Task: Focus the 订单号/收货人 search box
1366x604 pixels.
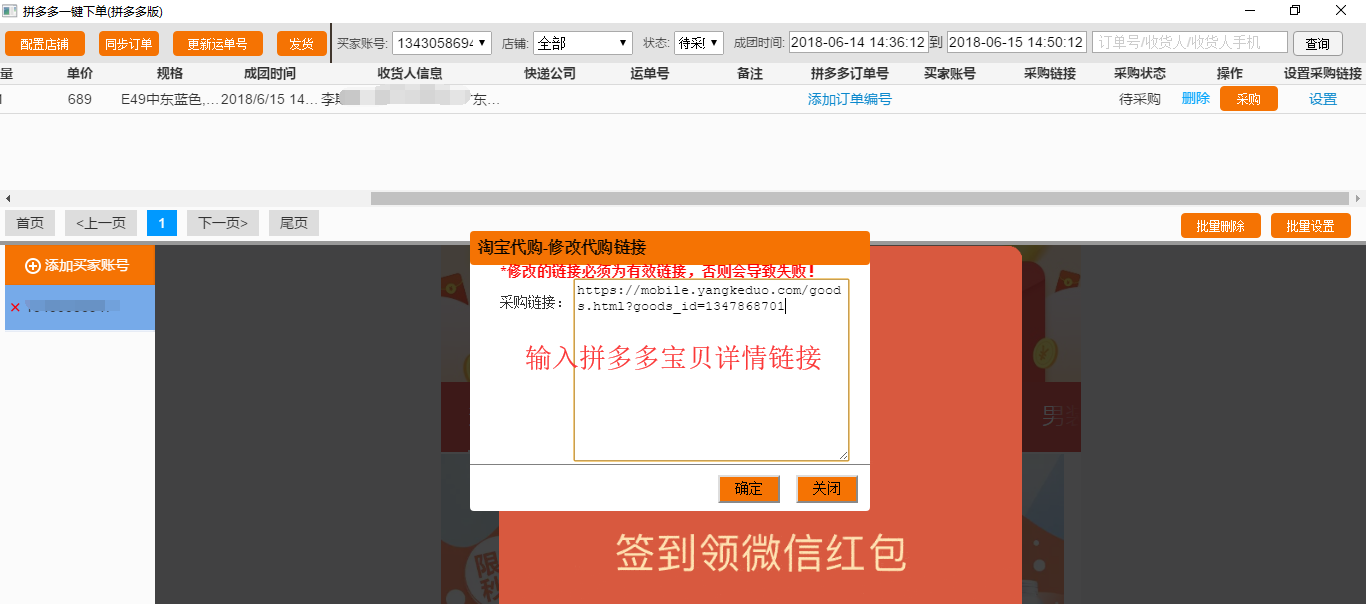Action: click(1190, 43)
